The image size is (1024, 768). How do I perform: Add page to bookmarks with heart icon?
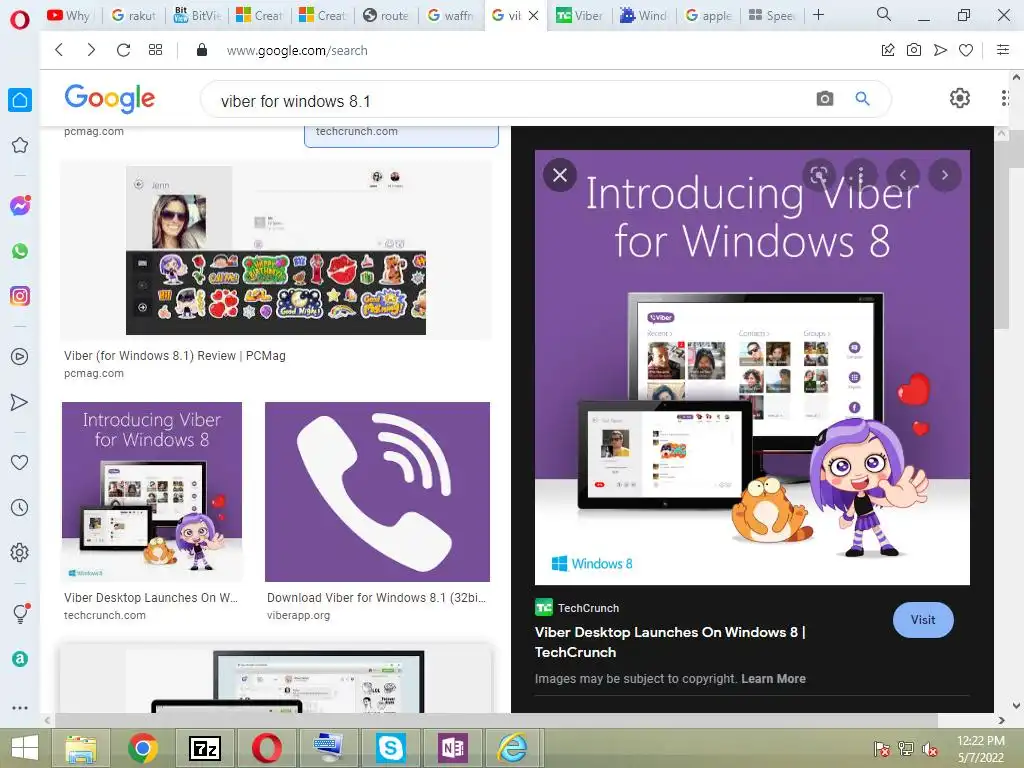click(x=966, y=50)
